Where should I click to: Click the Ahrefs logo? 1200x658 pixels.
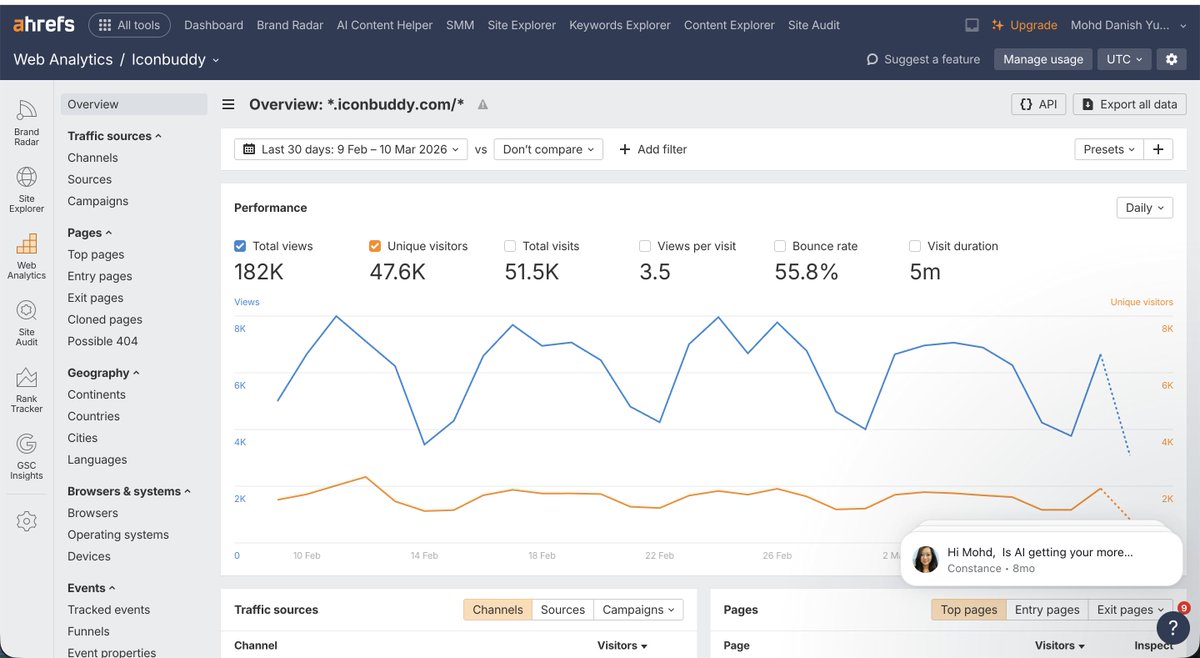44,25
